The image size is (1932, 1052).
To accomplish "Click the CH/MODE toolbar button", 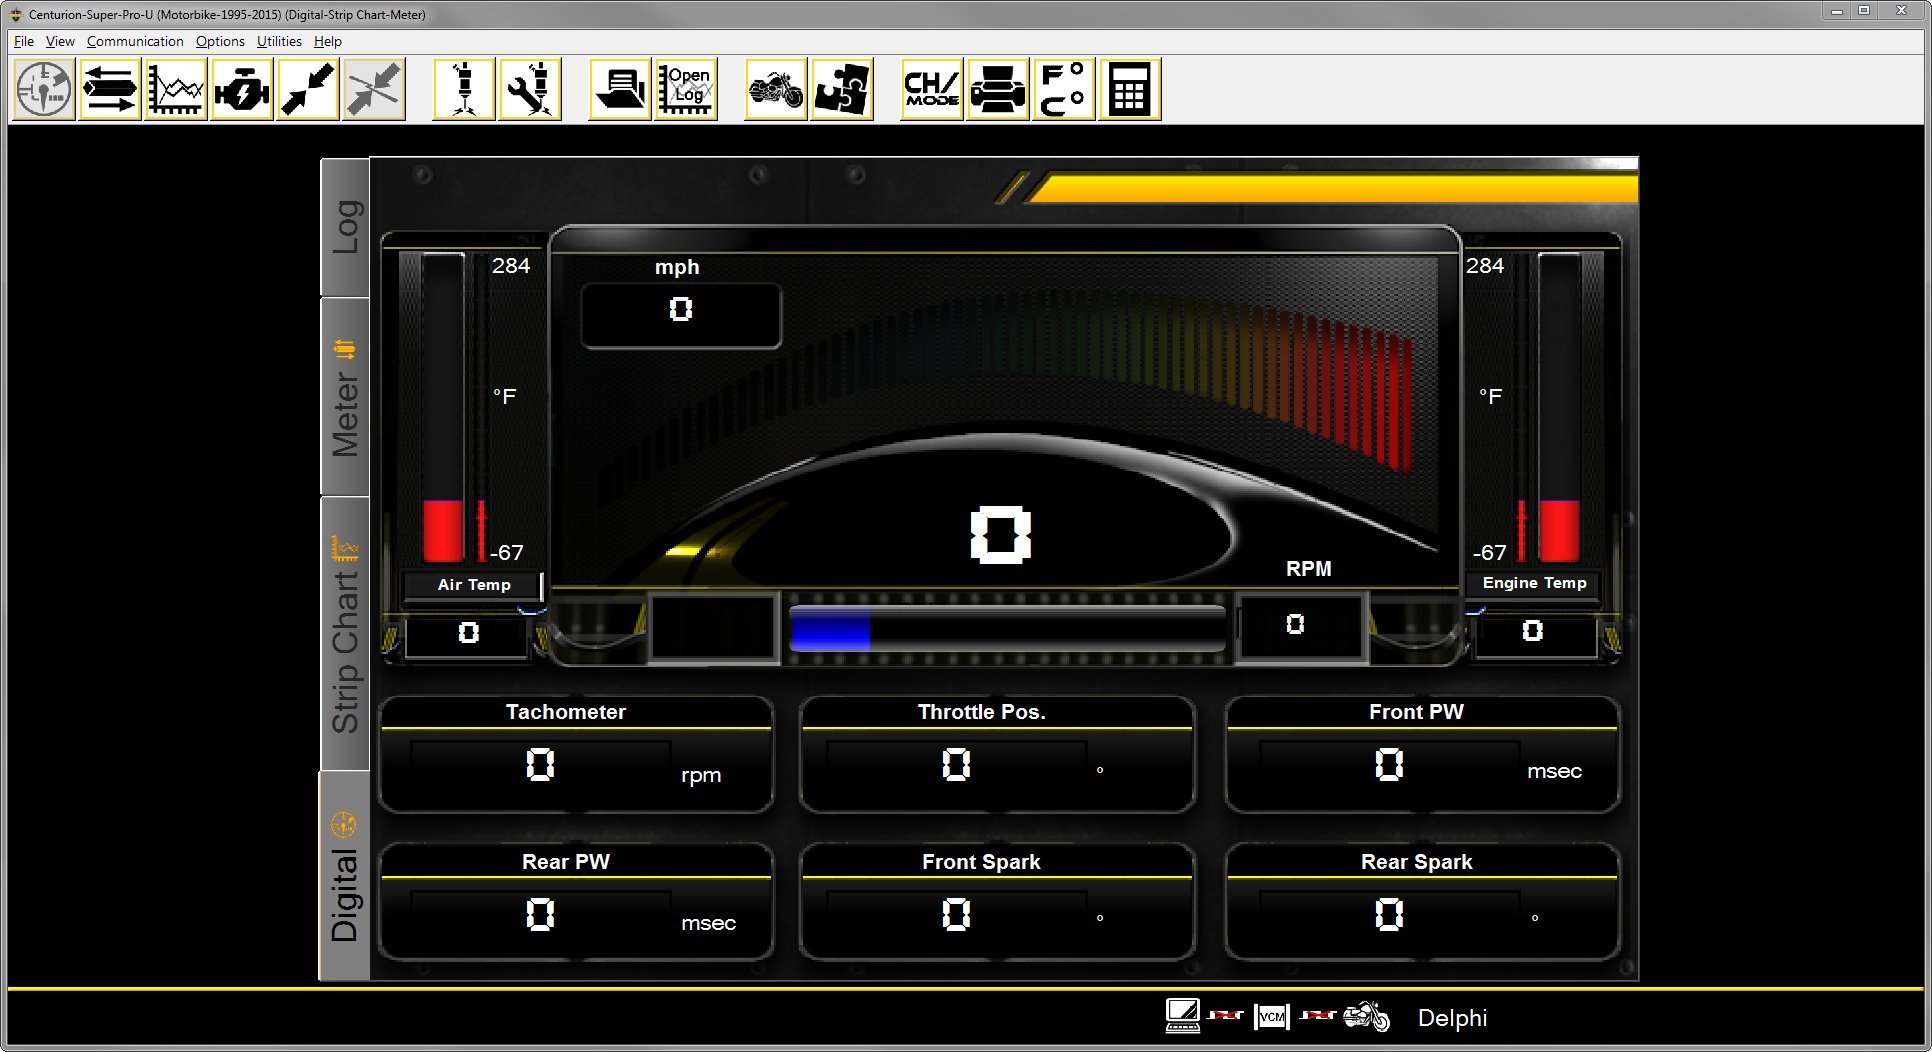I will (932, 90).
